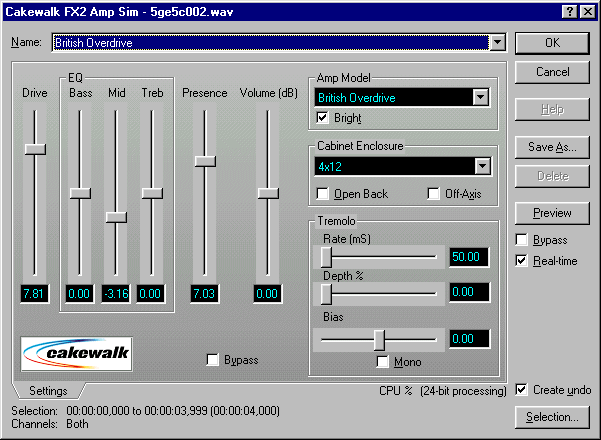Toggle the Bright checkbox
The height and width of the screenshot is (440, 601).
322,117
